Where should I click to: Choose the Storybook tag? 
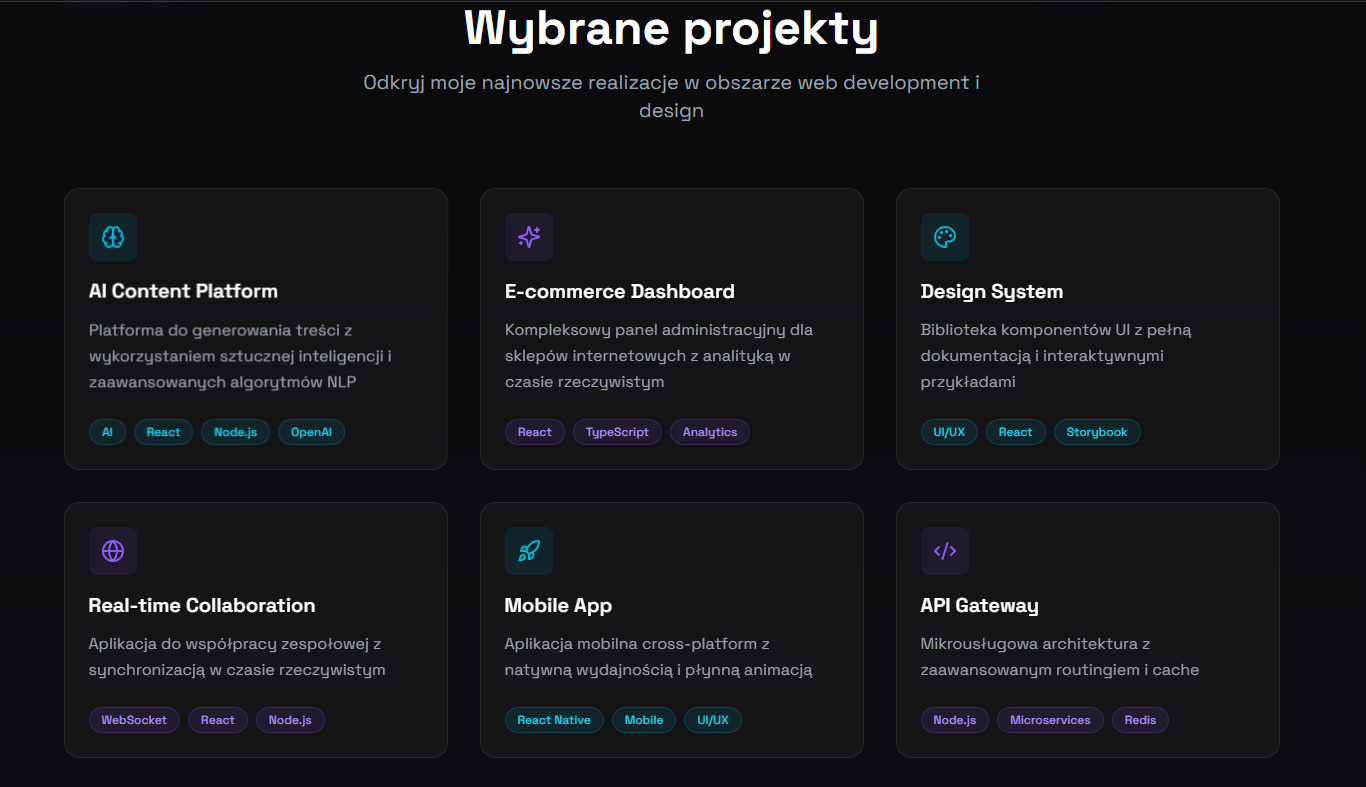(1097, 432)
